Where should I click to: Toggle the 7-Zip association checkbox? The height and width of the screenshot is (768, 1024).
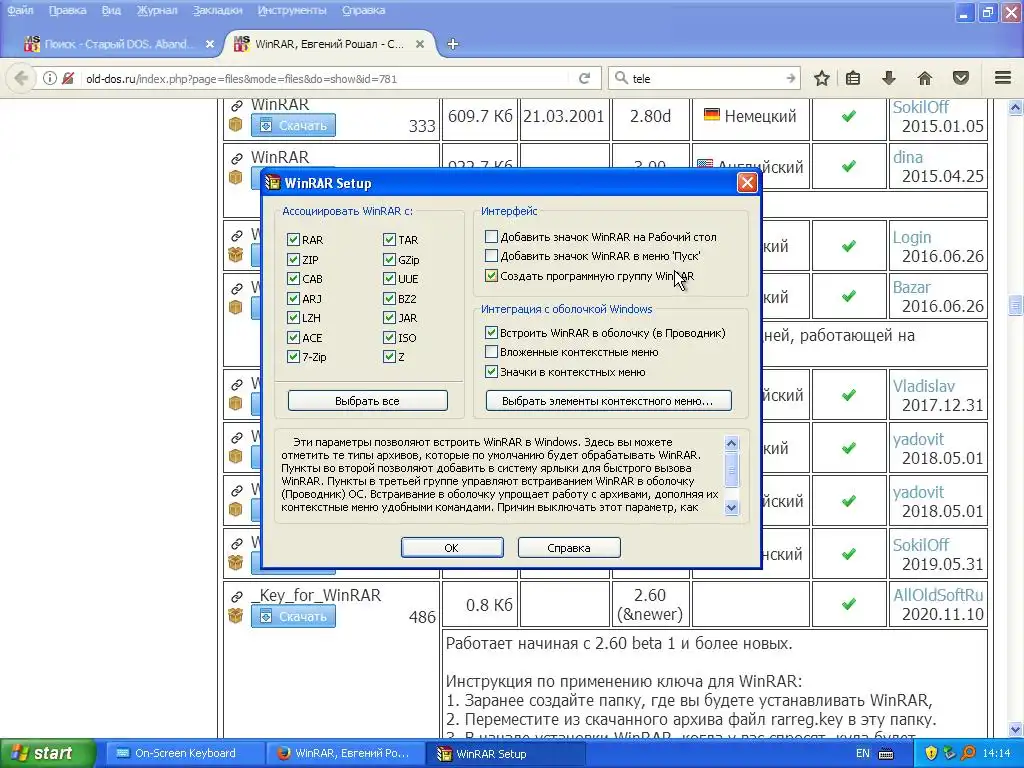[x=293, y=357]
